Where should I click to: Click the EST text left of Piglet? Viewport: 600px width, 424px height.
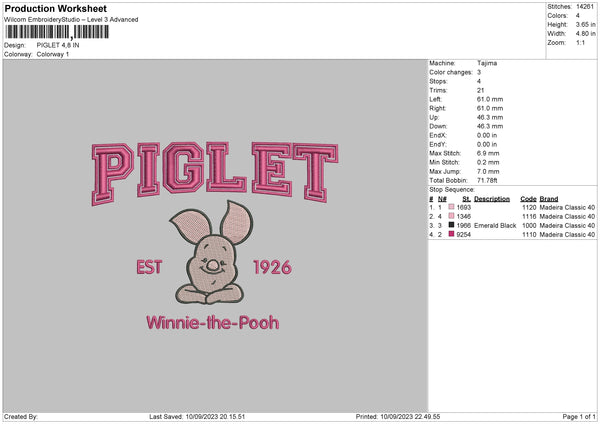[149, 267]
